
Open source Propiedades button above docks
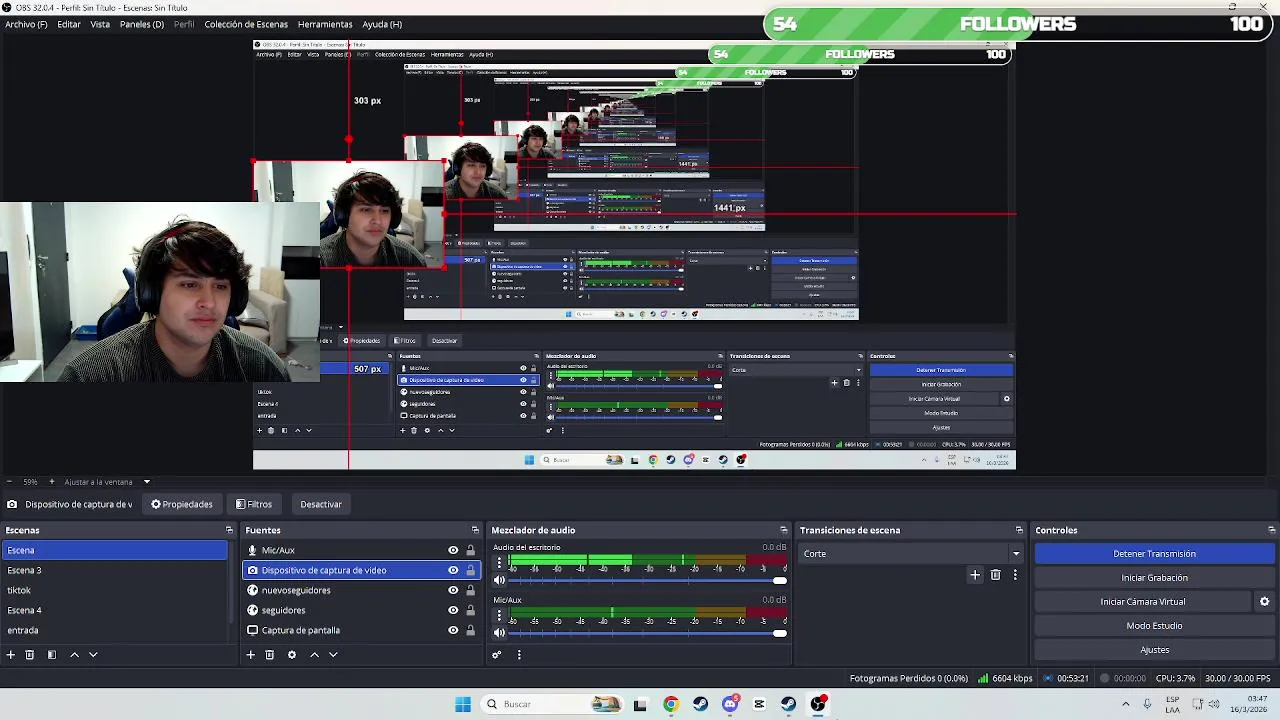[x=182, y=504]
